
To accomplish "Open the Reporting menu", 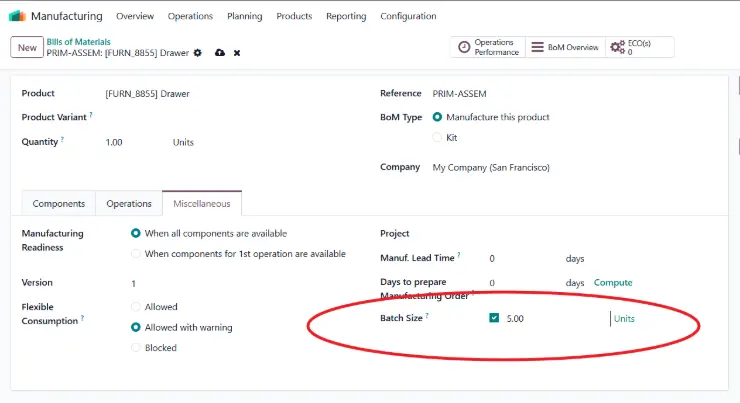I will [x=345, y=16].
